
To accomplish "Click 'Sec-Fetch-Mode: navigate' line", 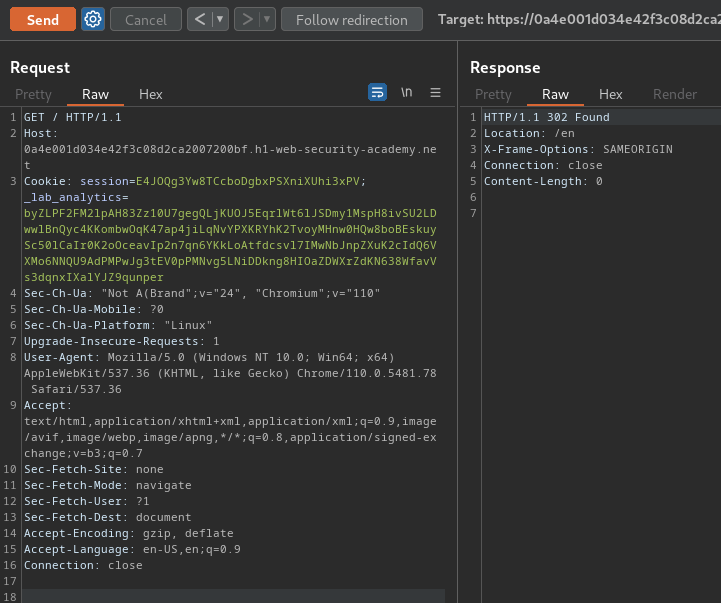I will pos(108,485).
